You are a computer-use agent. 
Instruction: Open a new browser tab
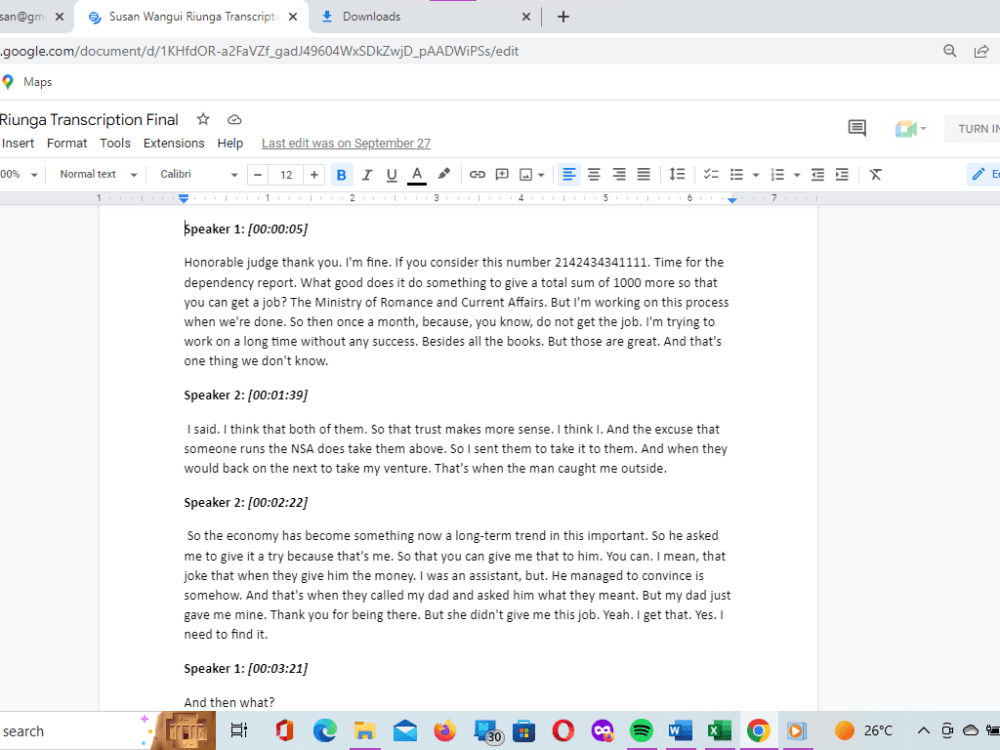(563, 17)
